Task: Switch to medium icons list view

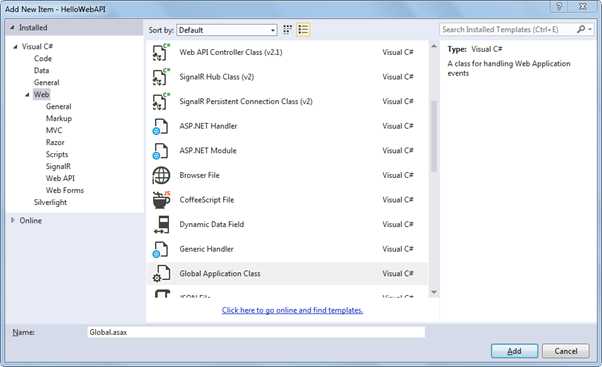Action: (x=303, y=30)
